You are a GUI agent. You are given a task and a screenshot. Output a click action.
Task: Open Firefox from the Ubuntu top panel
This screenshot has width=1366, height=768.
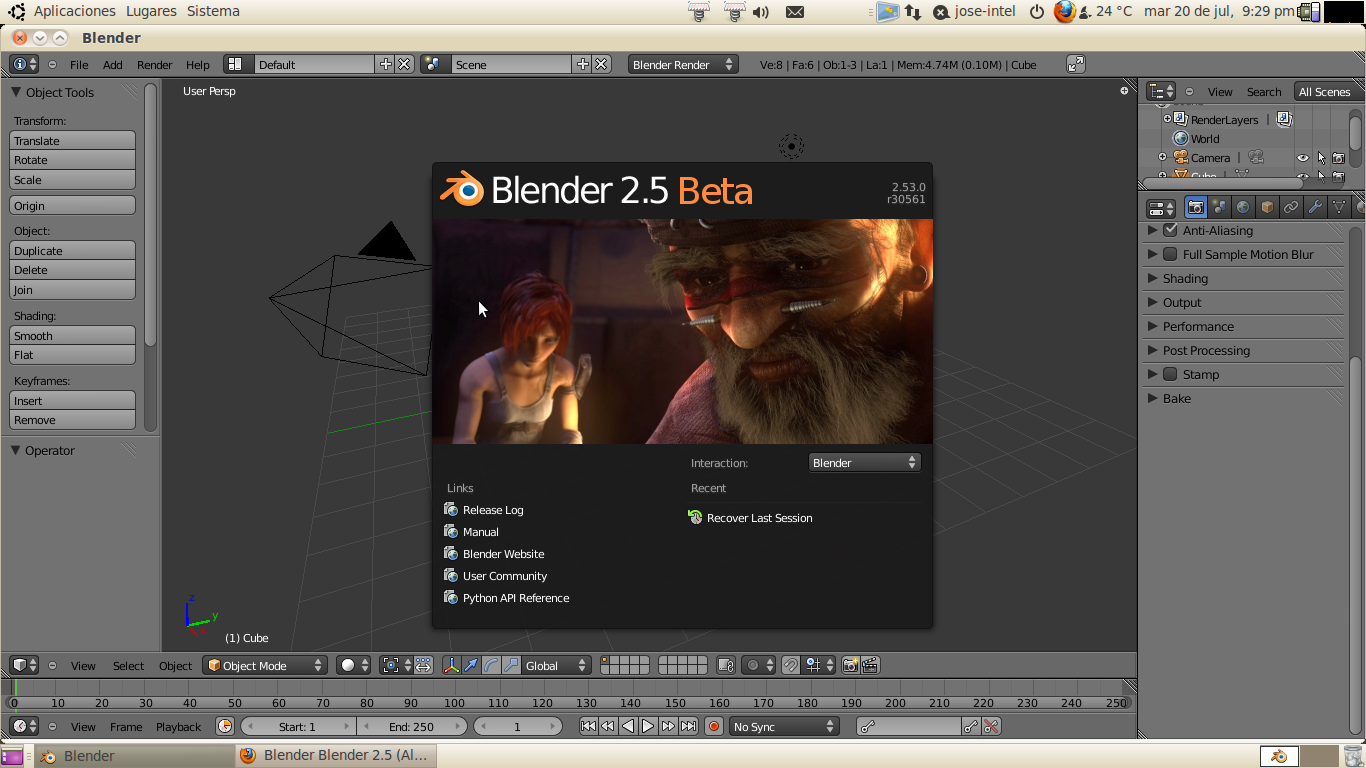click(1064, 11)
